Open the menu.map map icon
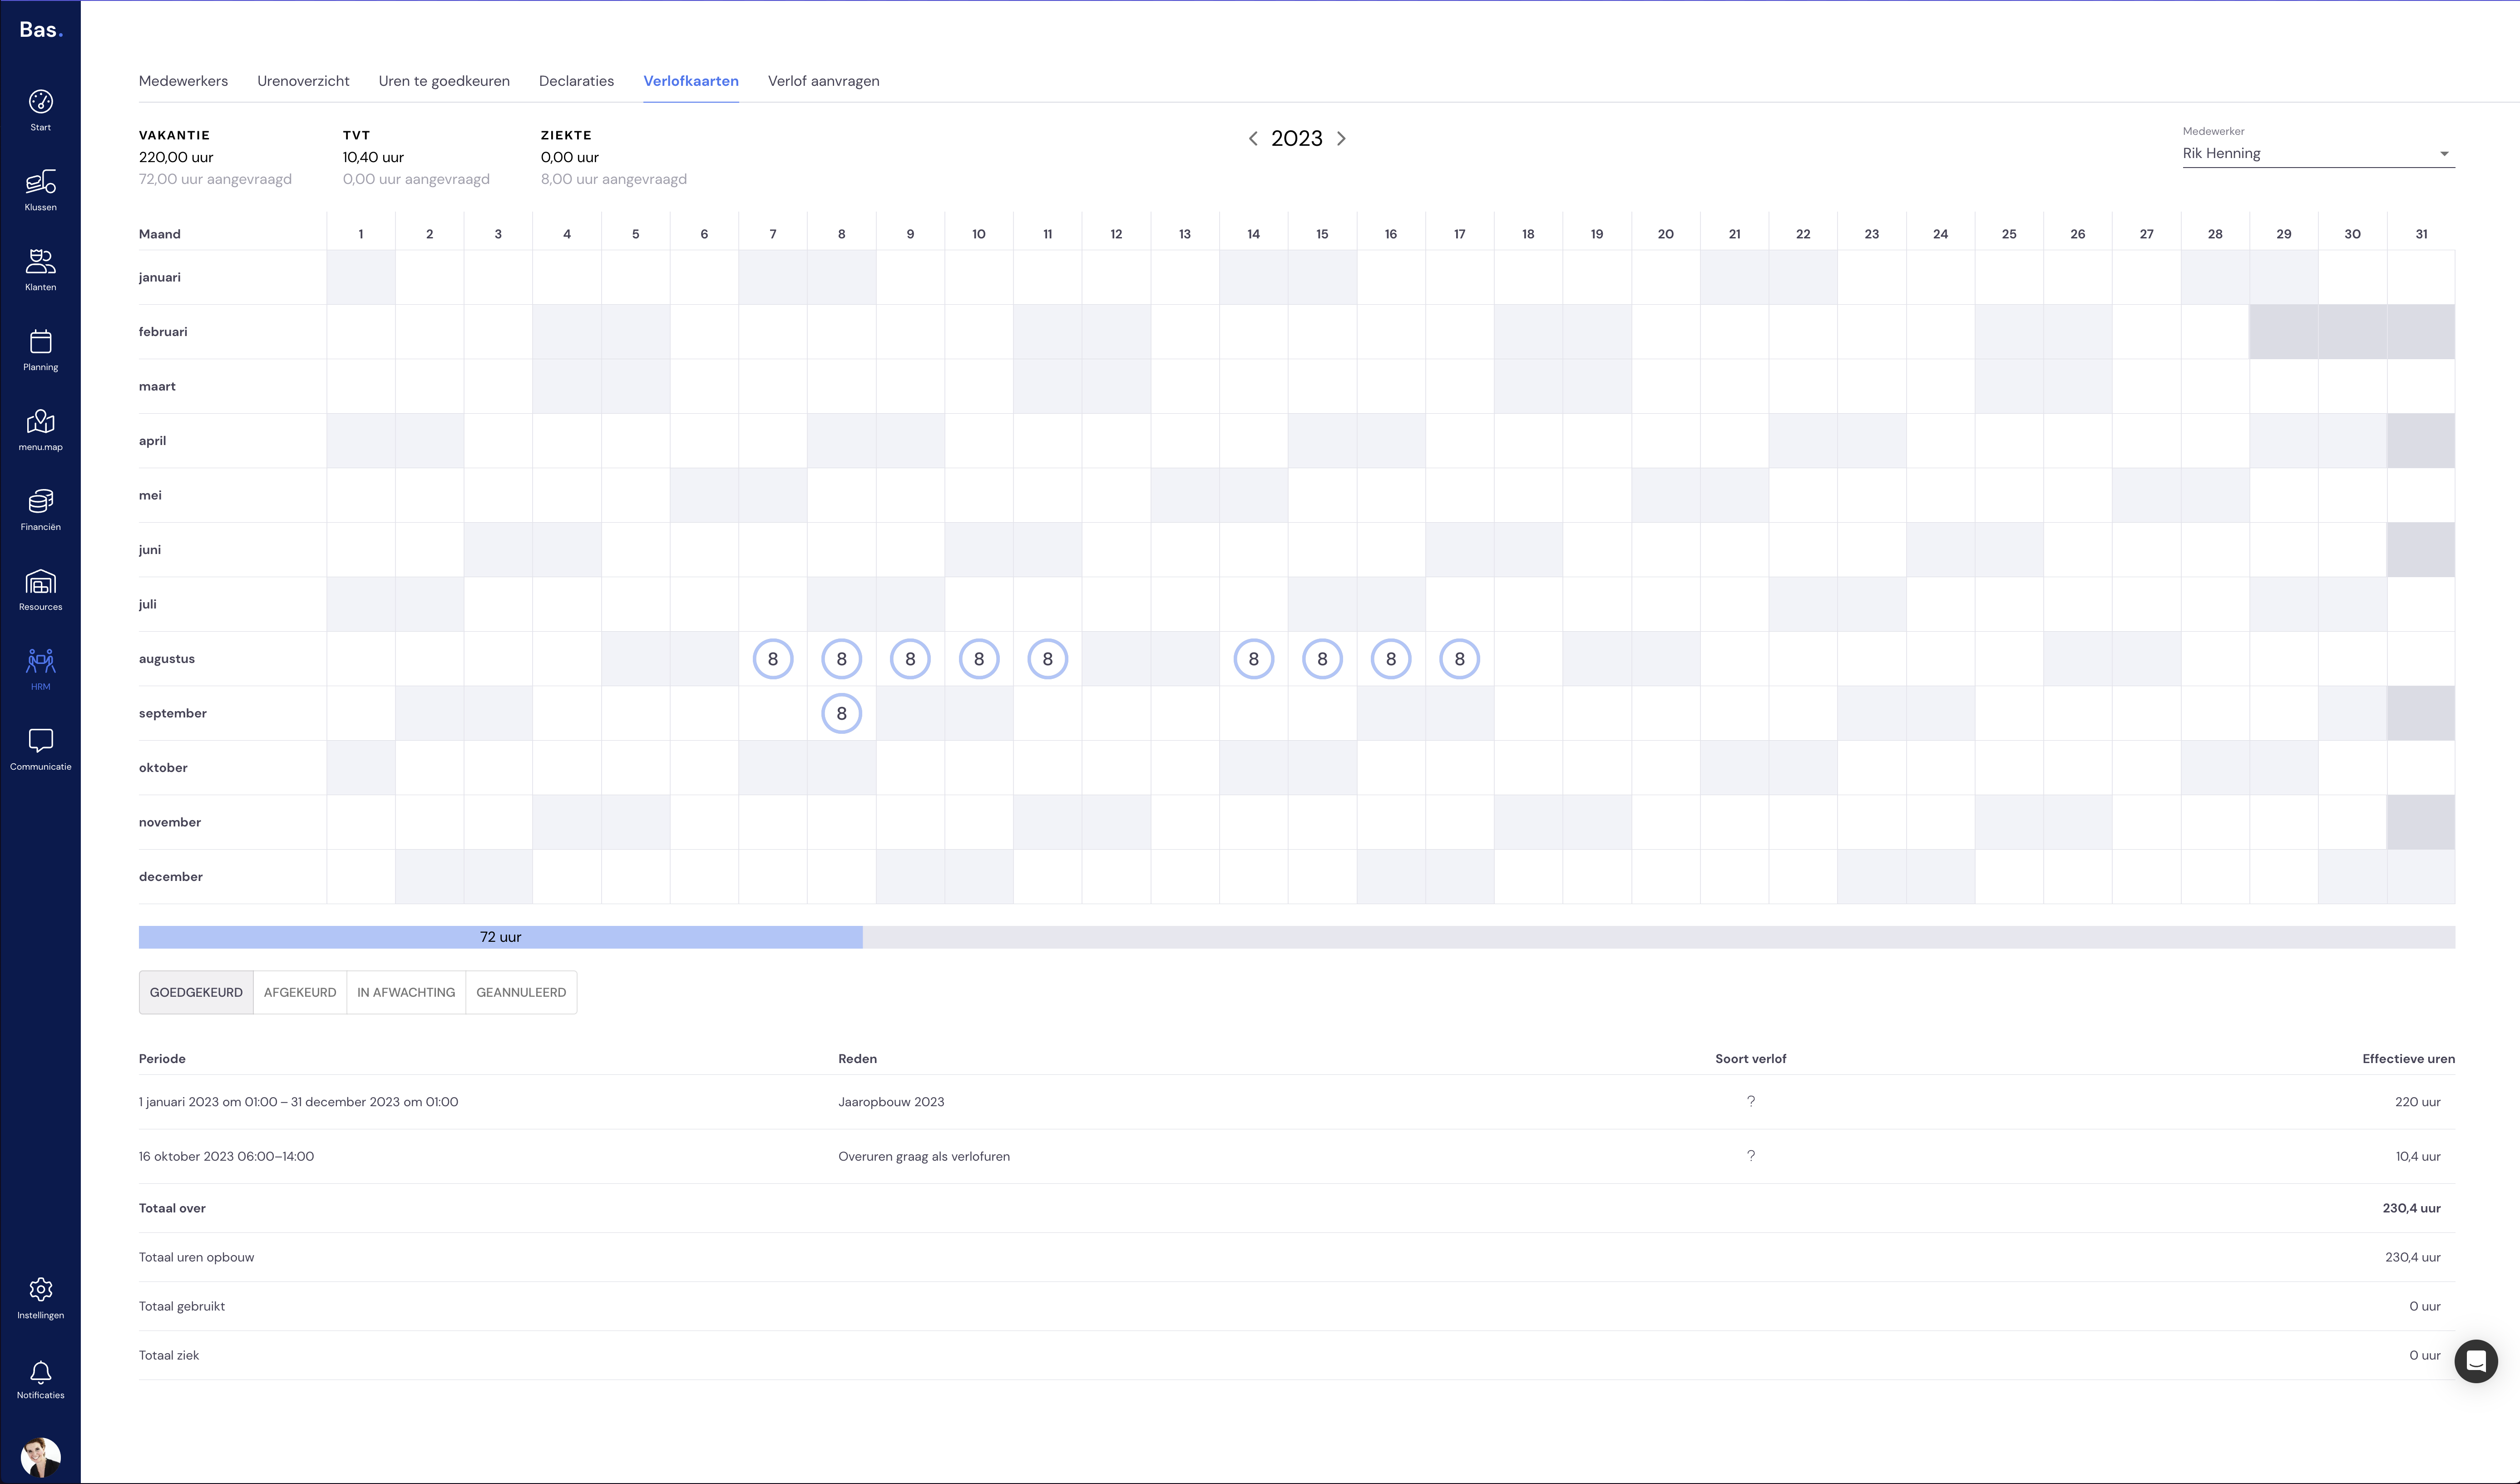Screen dimensions: 2520x1484 point(41,422)
